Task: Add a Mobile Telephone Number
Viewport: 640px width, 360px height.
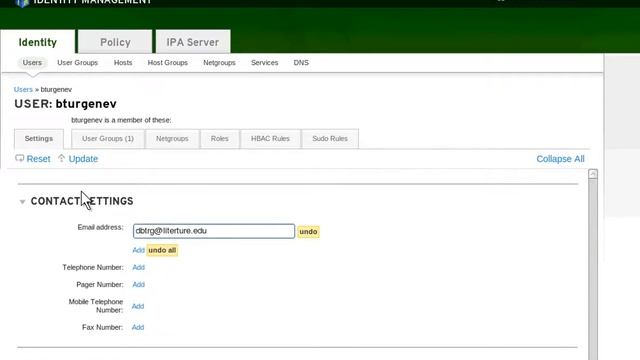Action: click(138, 306)
